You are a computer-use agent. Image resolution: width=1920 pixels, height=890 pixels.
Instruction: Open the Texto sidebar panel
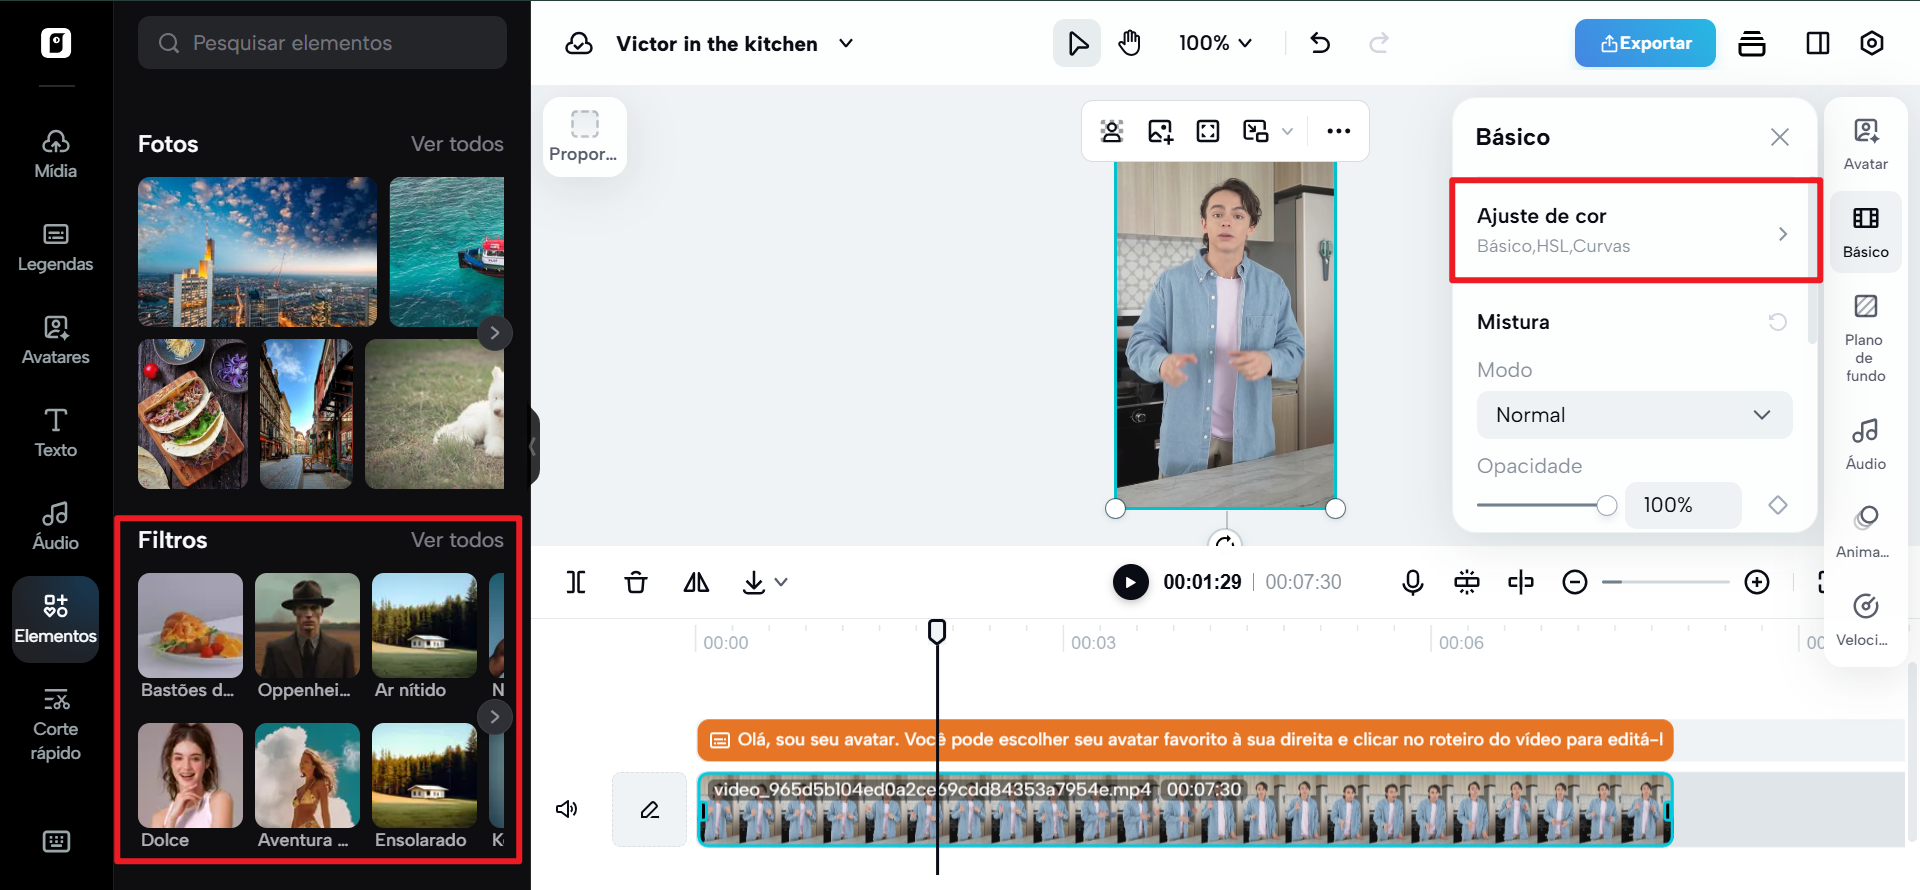(56, 433)
